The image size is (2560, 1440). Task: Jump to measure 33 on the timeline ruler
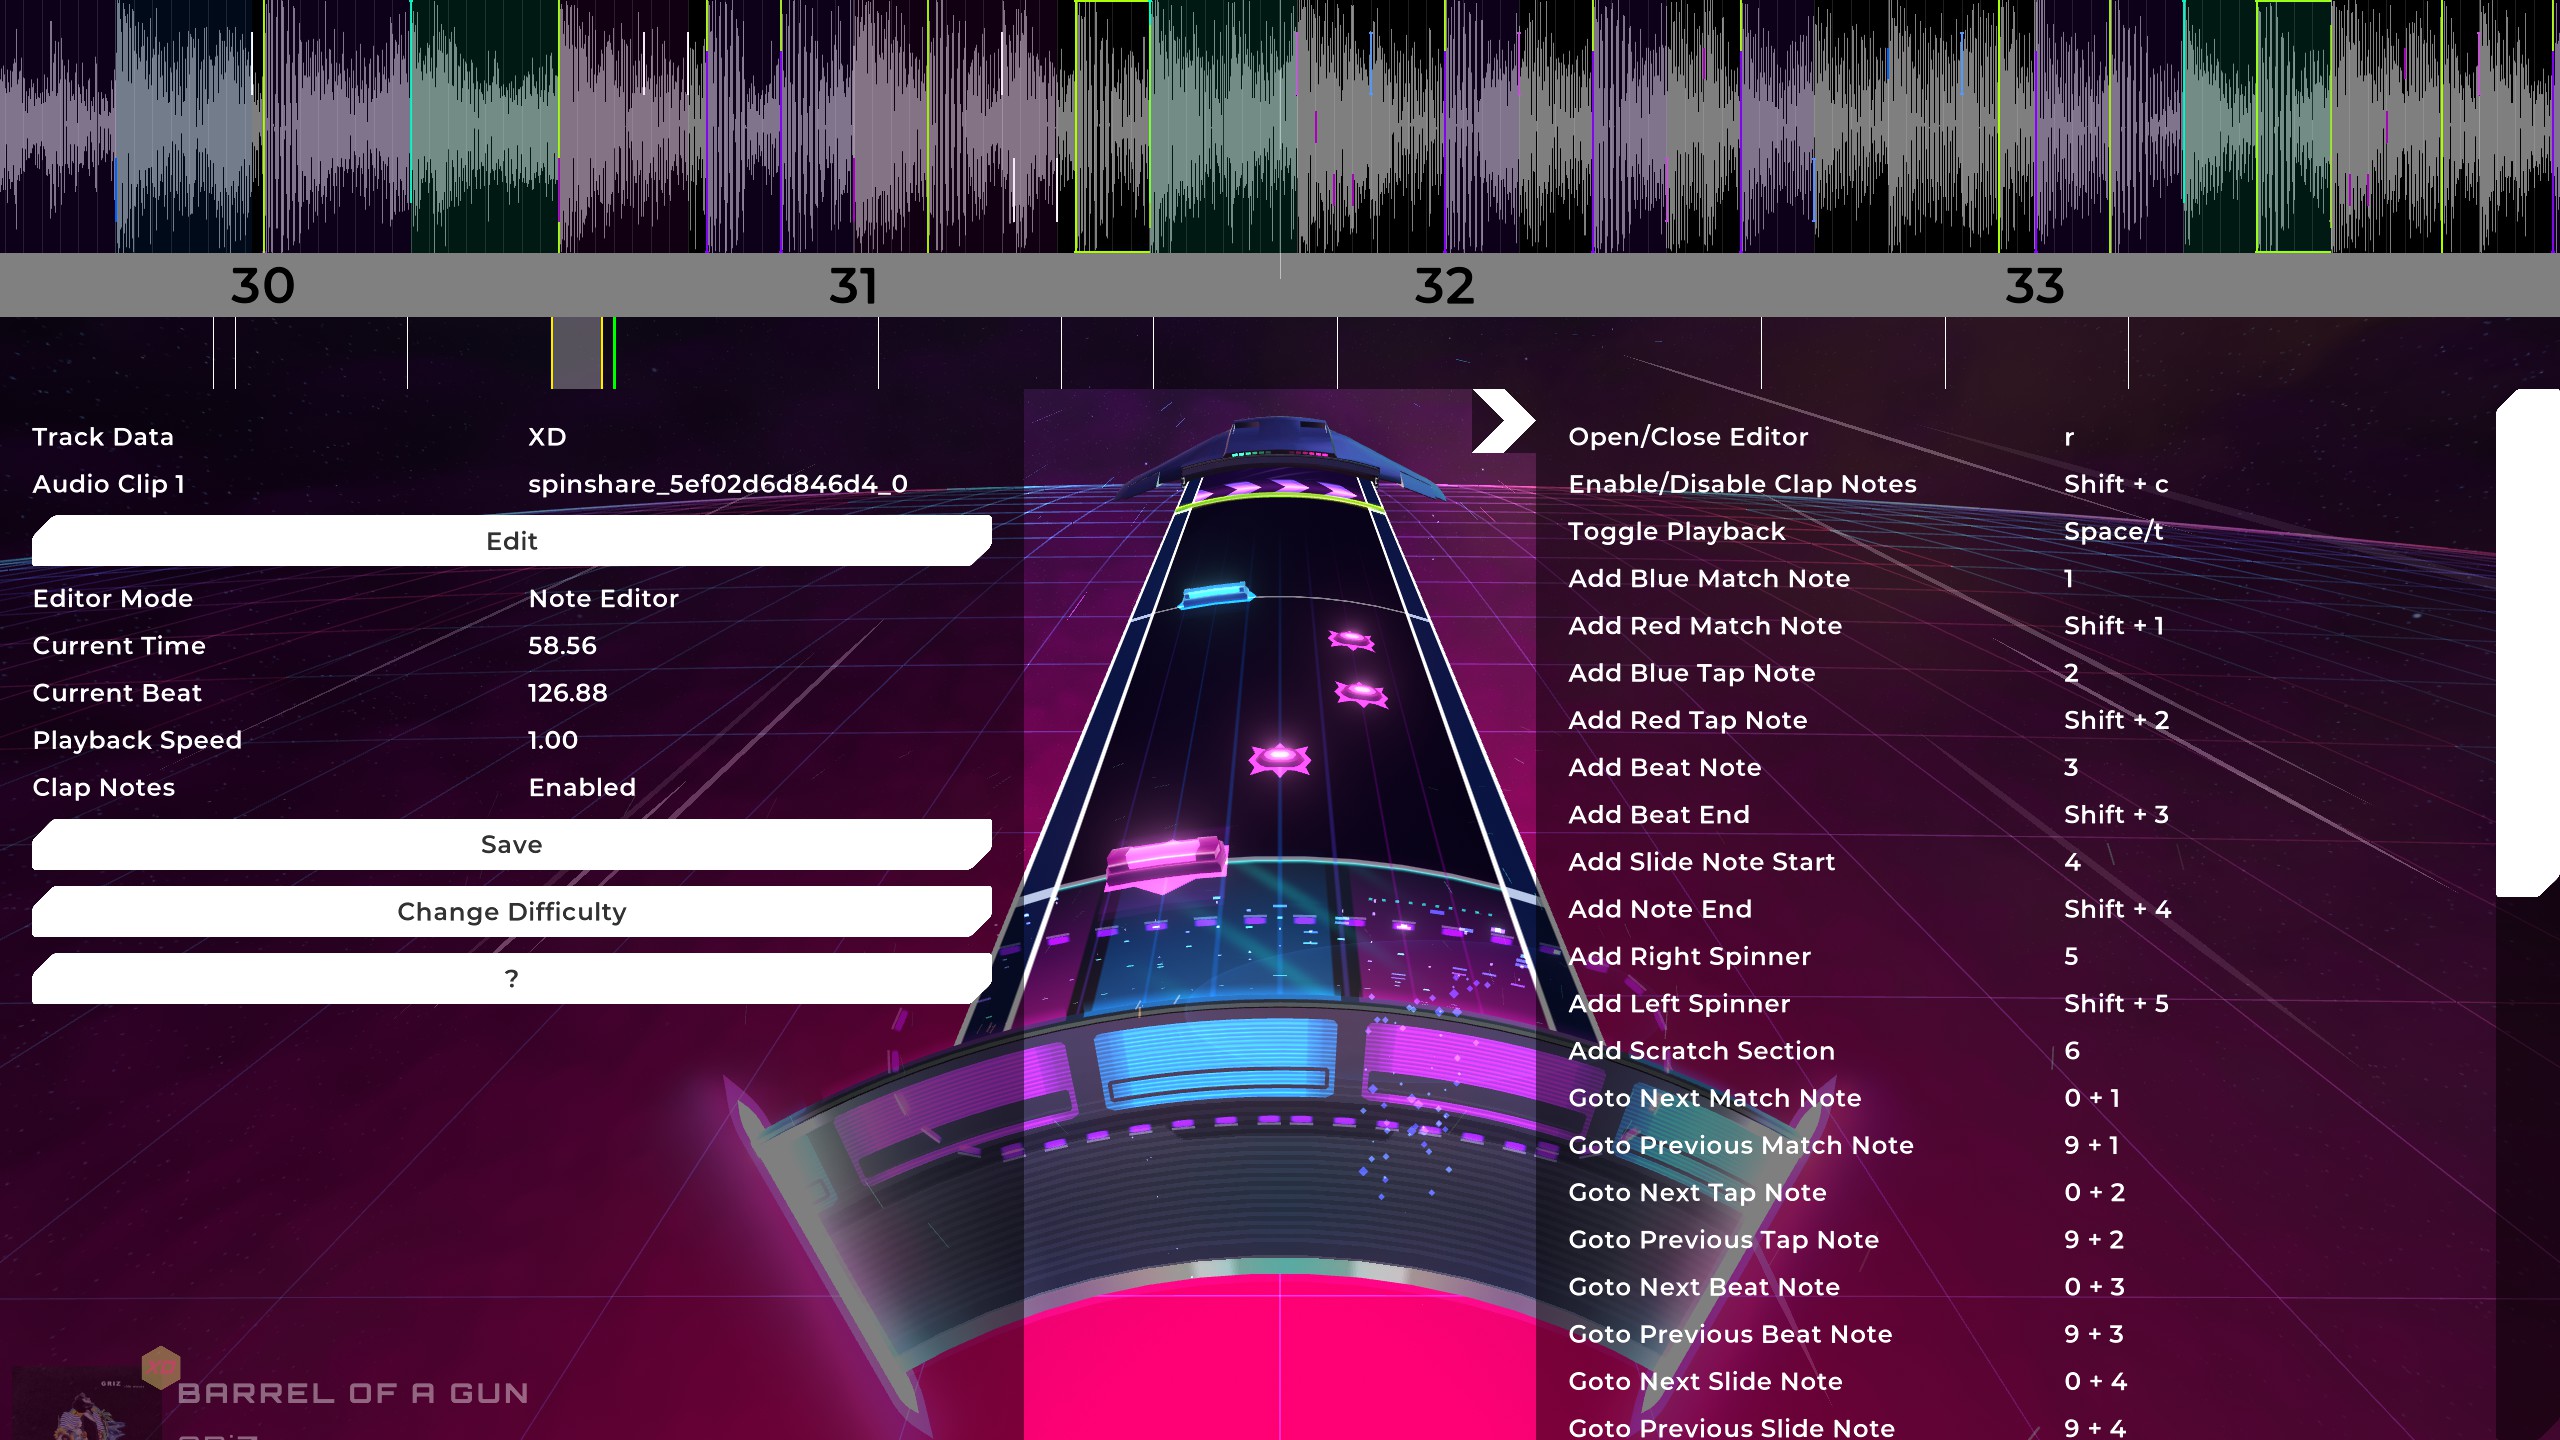coord(2034,287)
